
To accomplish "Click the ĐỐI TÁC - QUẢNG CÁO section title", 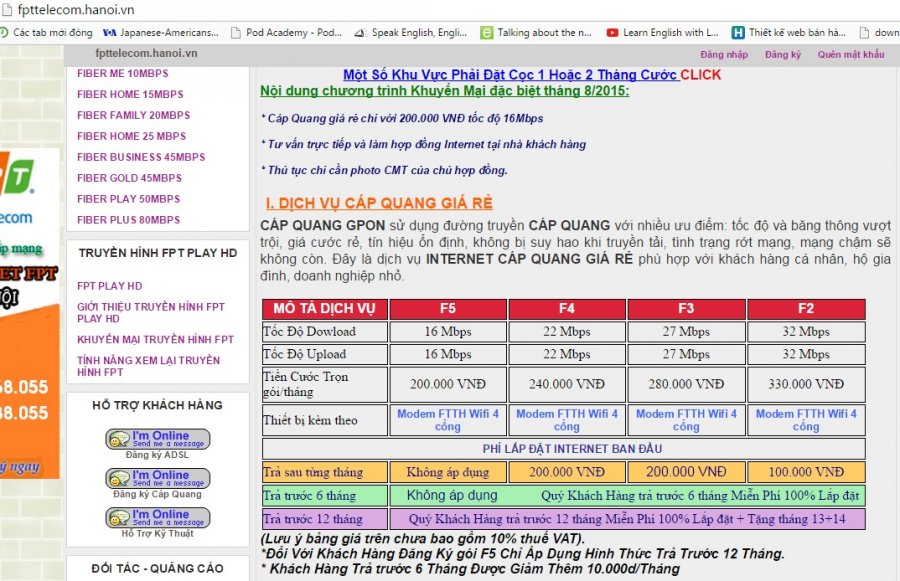I will point(157,569).
